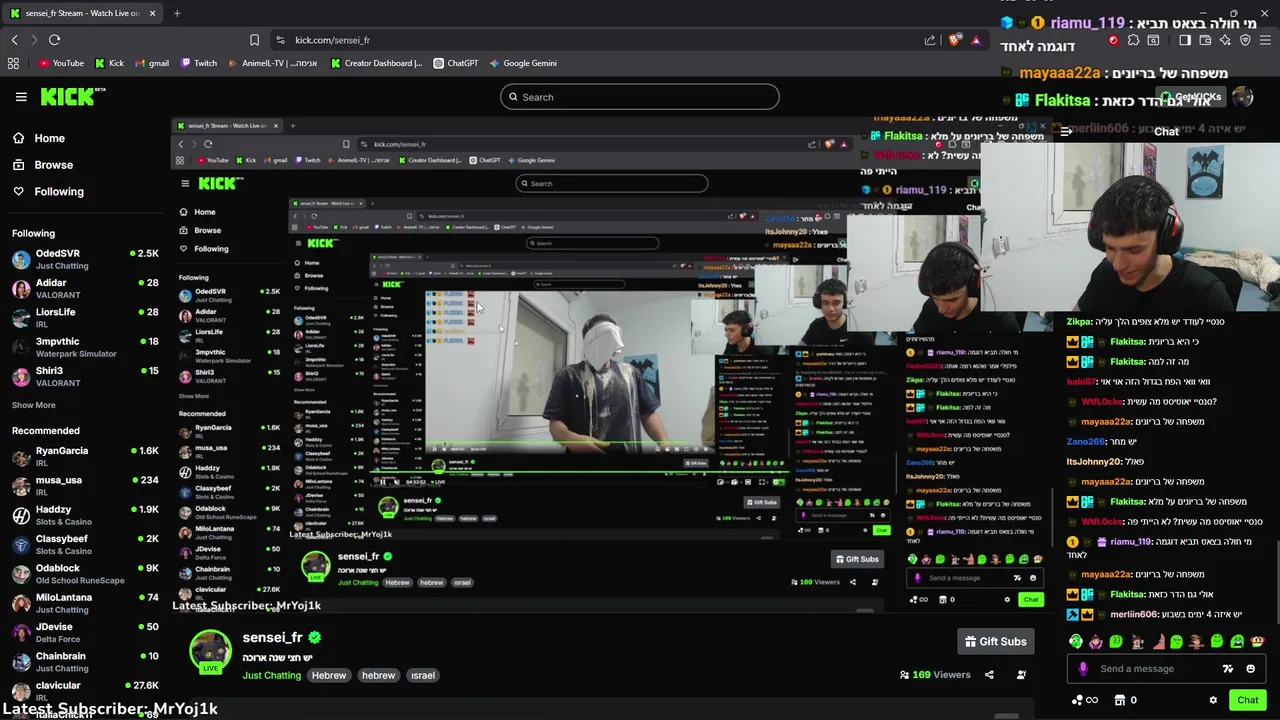Click the browser forward arrow
1280x720 pixels.
tap(33, 40)
